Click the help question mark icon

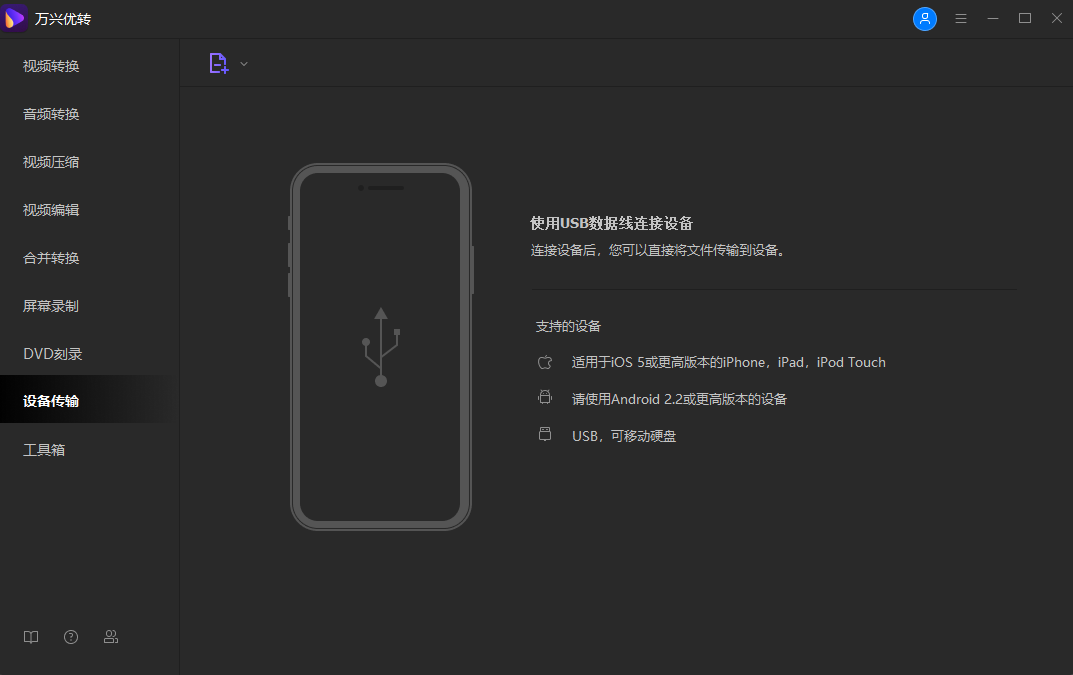(x=70, y=637)
